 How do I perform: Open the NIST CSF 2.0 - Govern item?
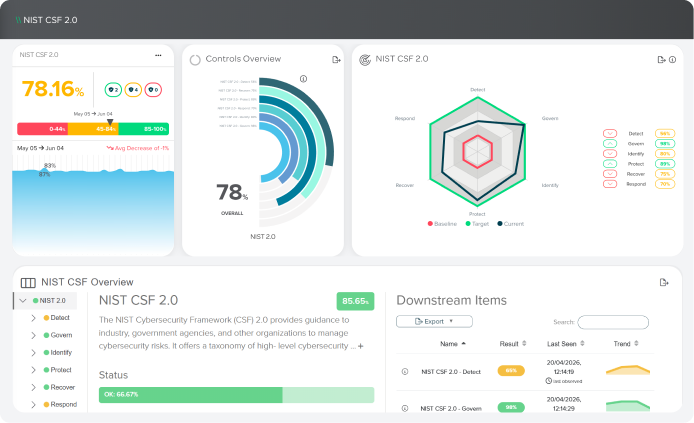coord(451,409)
